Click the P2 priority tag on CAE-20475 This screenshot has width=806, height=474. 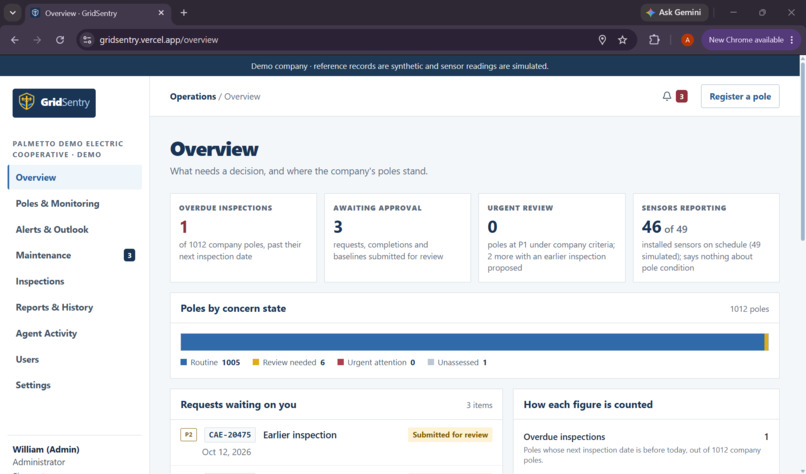click(189, 434)
